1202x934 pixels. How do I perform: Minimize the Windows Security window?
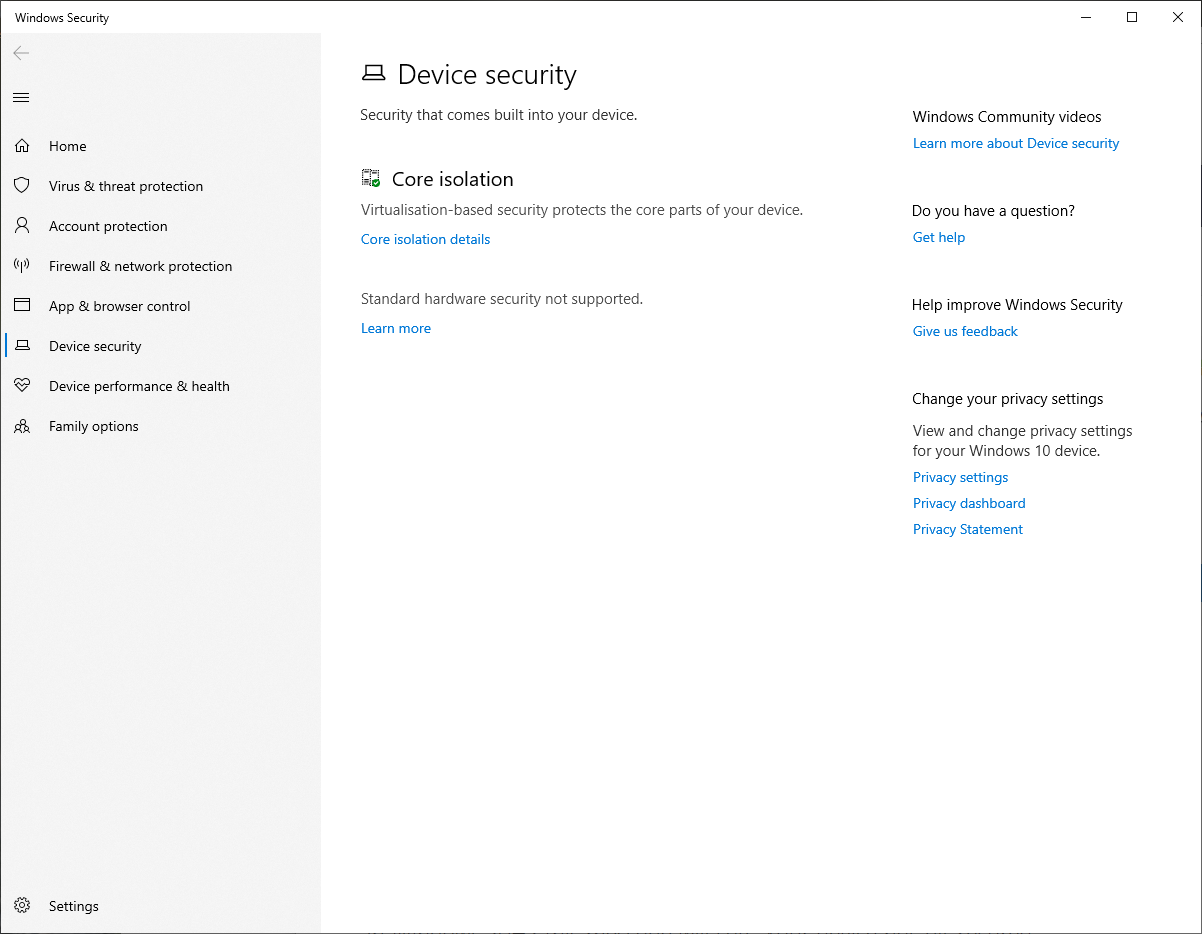[x=1086, y=17]
